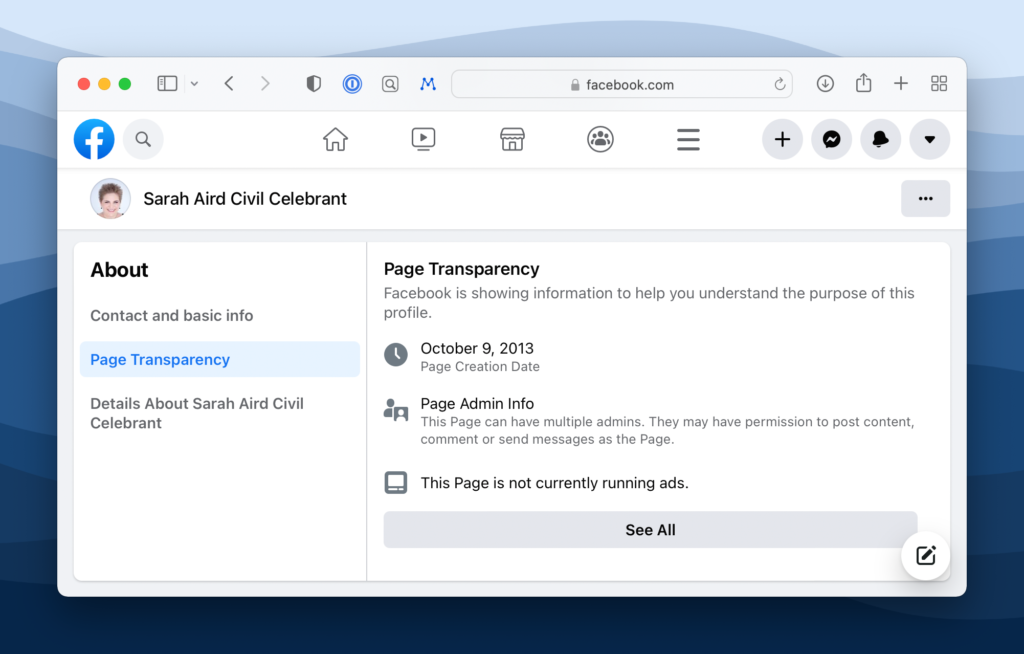
Task: Open Details About Sarah Aird Civil Celebrant
Action: [x=197, y=413]
